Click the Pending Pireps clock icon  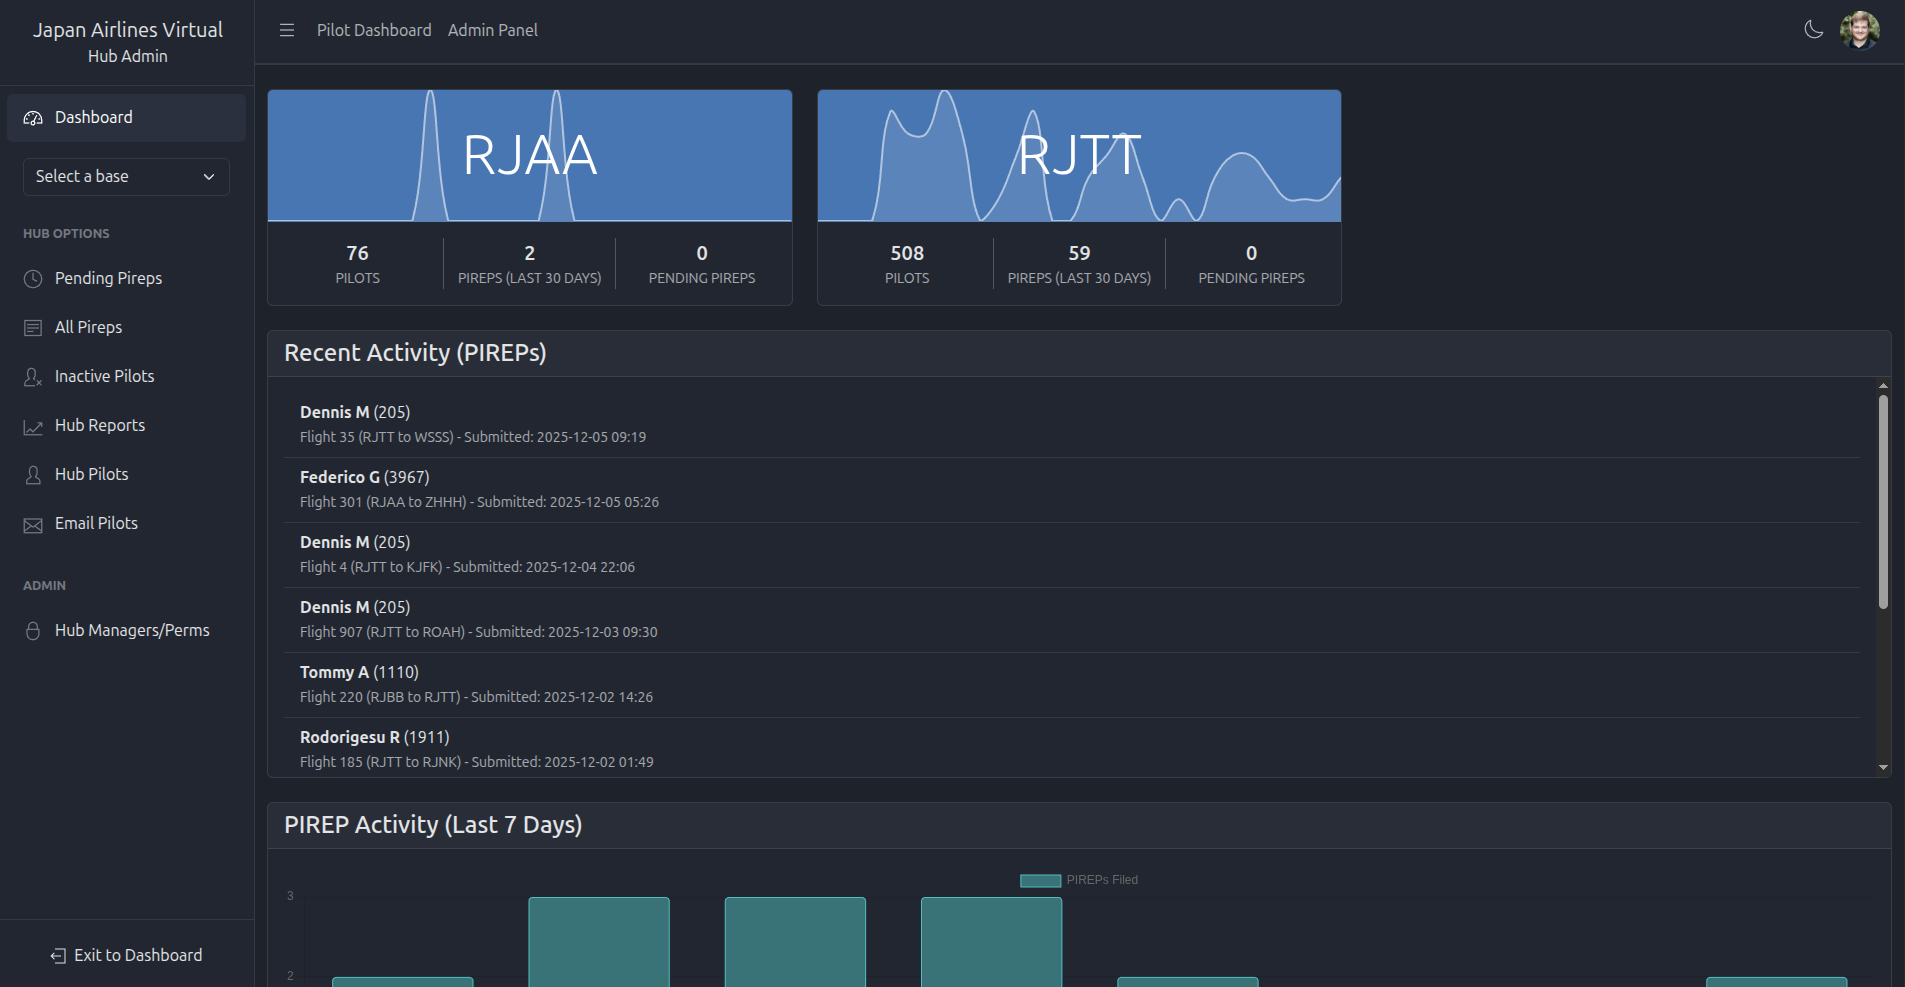coord(33,279)
